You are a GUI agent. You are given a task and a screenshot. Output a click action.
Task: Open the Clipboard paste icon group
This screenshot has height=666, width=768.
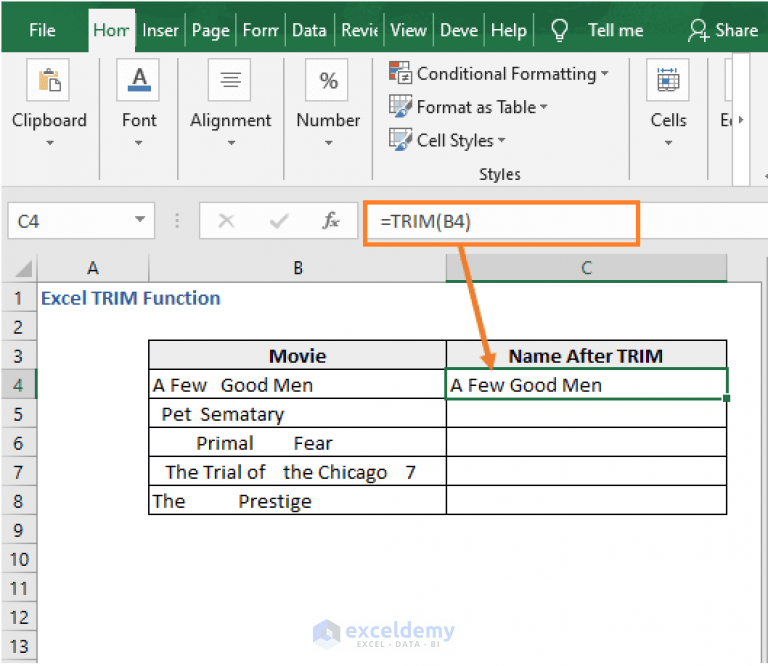48,80
